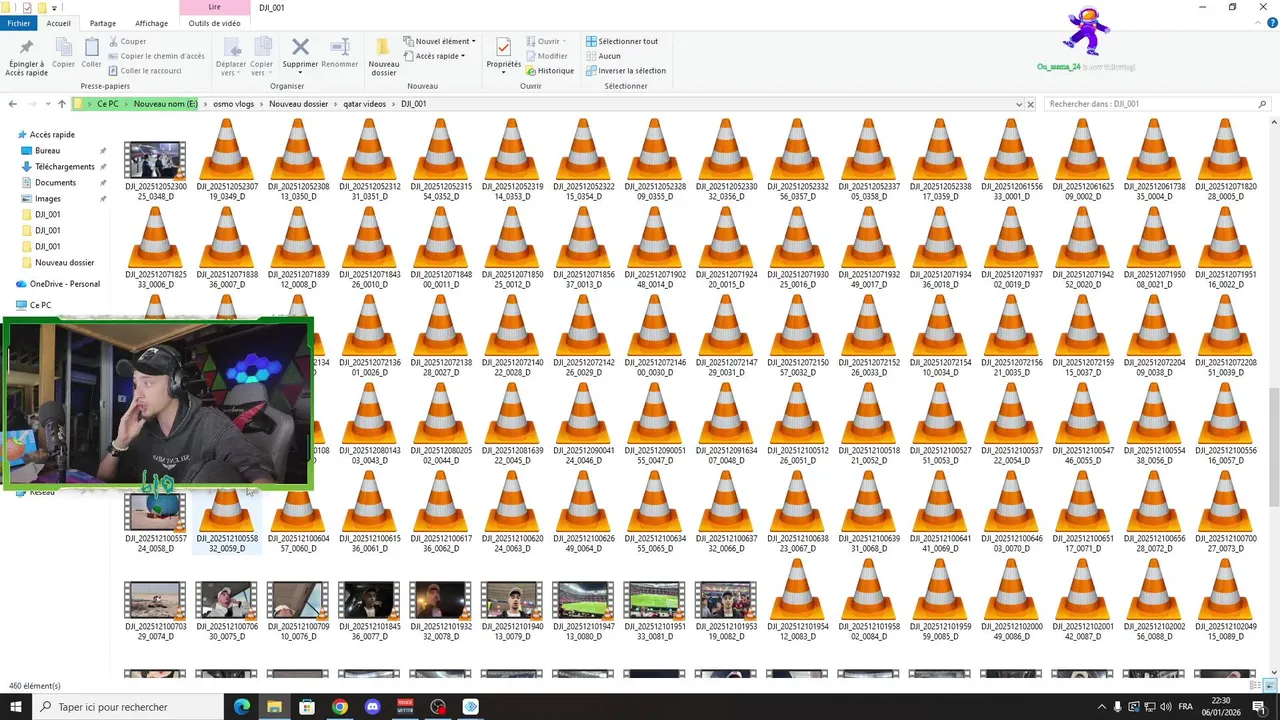Image resolution: width=1280 pixels, height=720 pixels.
Task: Open Documents in the navigation pane
Action: pyautogui.click(x=55, y=183)
